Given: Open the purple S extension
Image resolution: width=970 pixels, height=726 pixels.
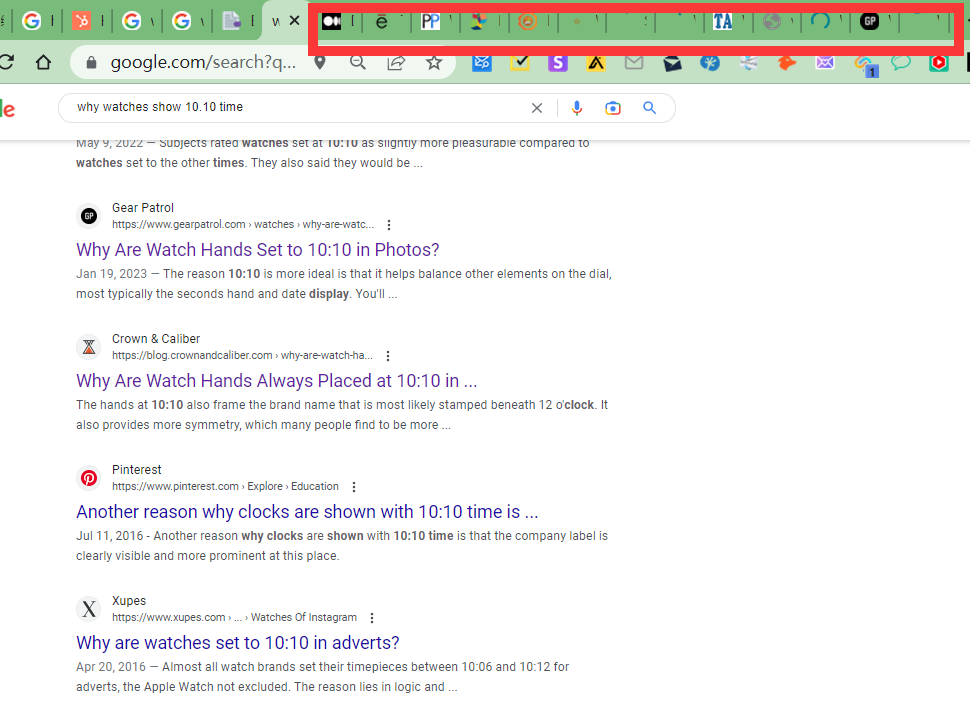Looking at the screenshot, I should 558,62.
